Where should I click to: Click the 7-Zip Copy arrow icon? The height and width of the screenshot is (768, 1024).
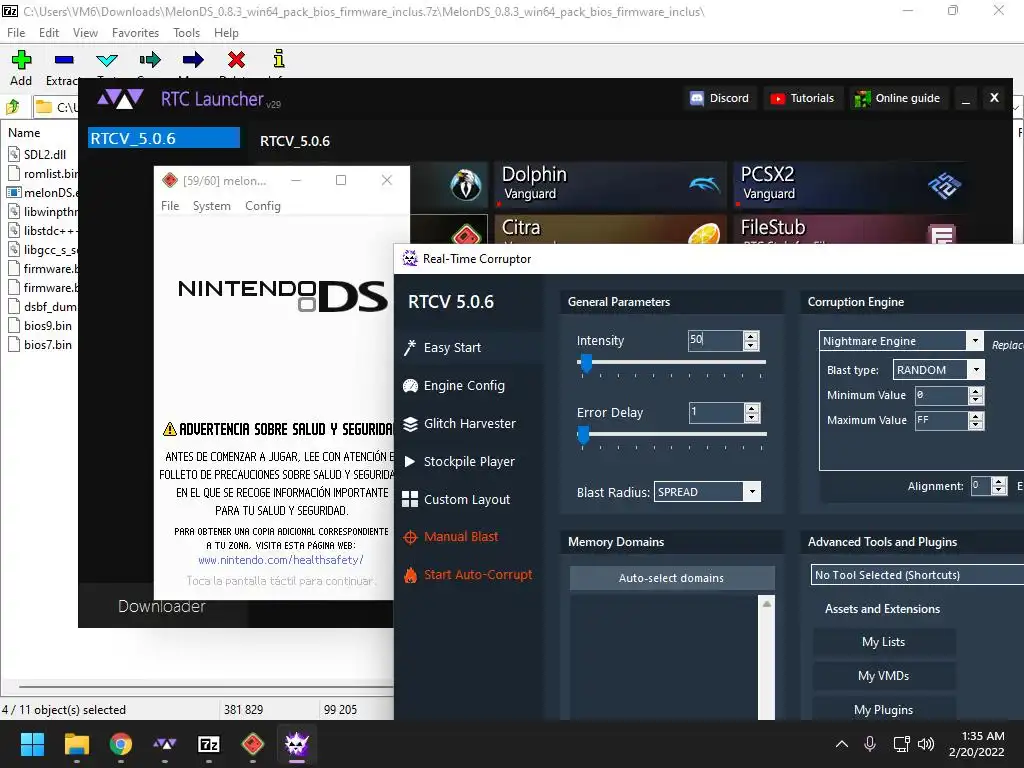(x=150, y=60)
